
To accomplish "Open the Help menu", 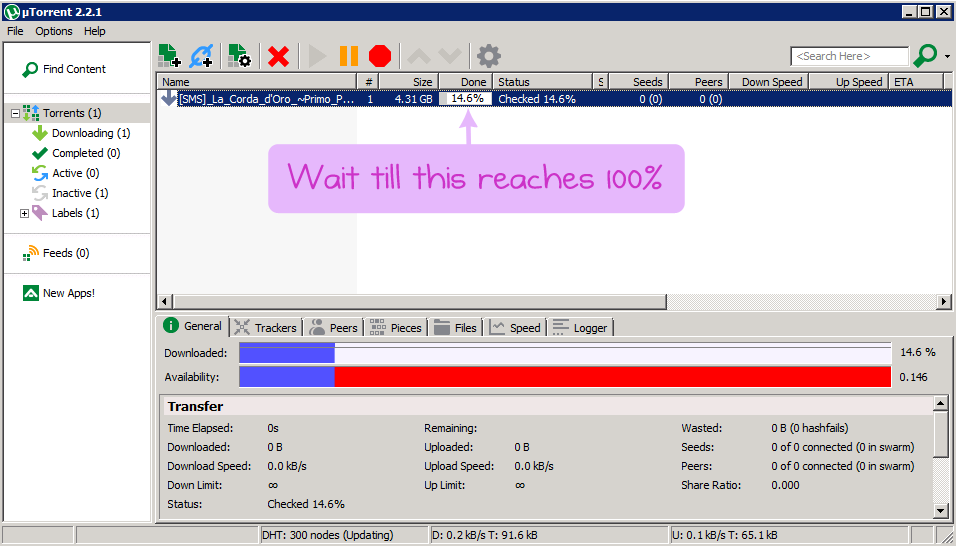I will (95, 31).
